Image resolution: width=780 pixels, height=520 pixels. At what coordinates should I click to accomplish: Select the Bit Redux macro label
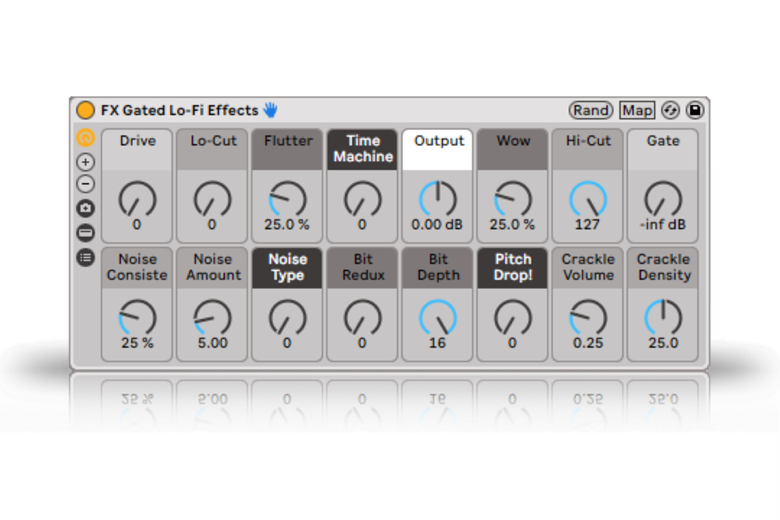[x=363, y=267]
